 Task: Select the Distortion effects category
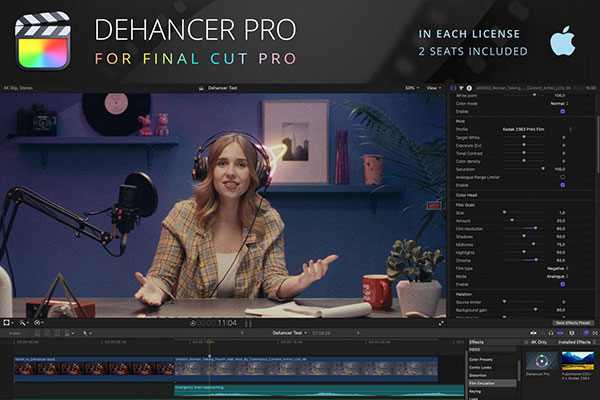click(478, 376)
